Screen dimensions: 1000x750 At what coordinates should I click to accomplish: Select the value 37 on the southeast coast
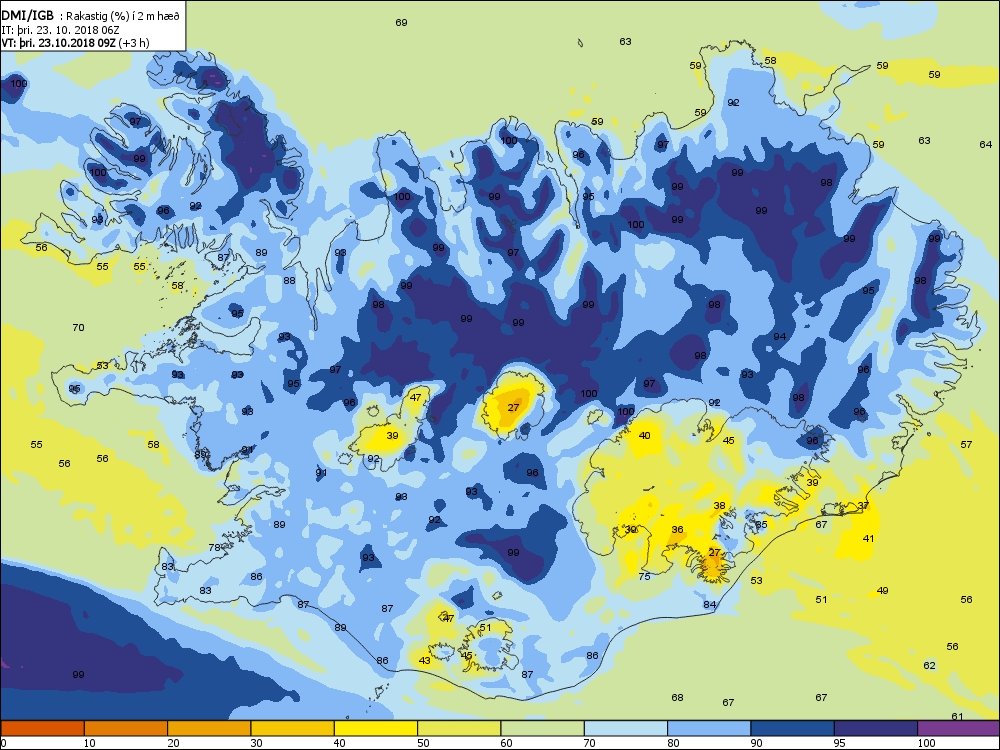(864, 505)
